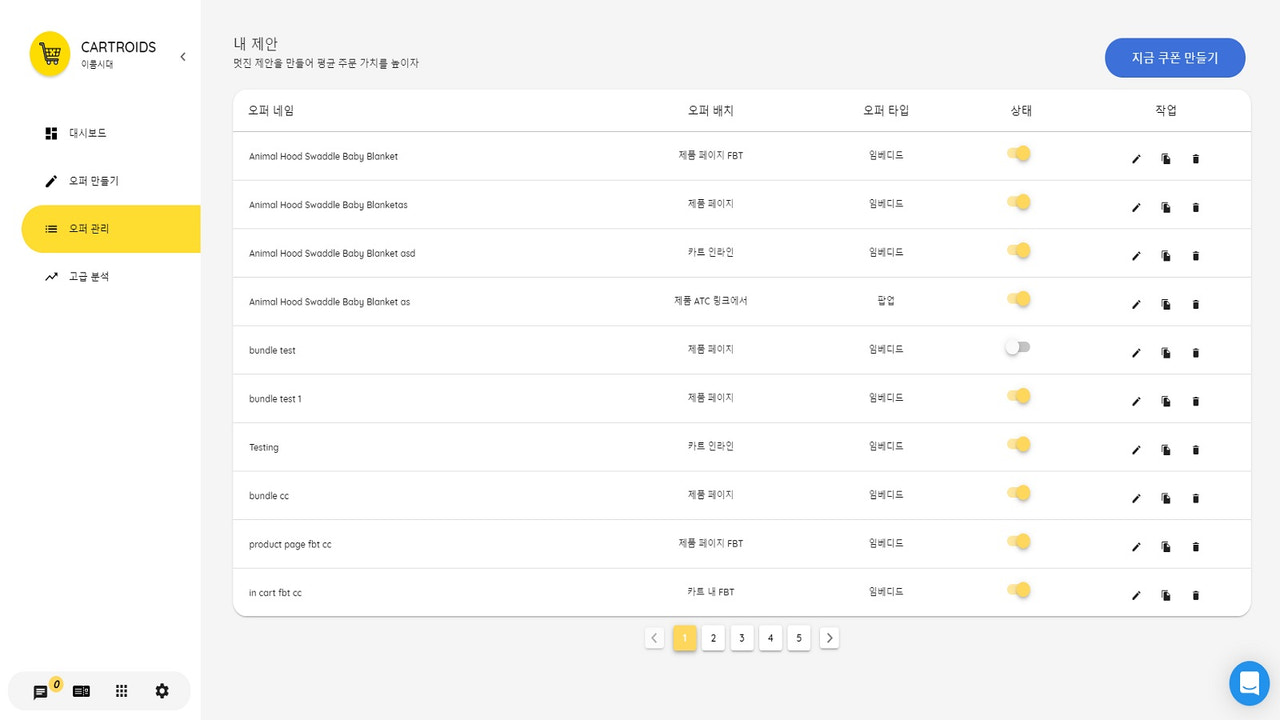
Task: Duplicate the Blanket asd offer
Action: click(1166, 256)
